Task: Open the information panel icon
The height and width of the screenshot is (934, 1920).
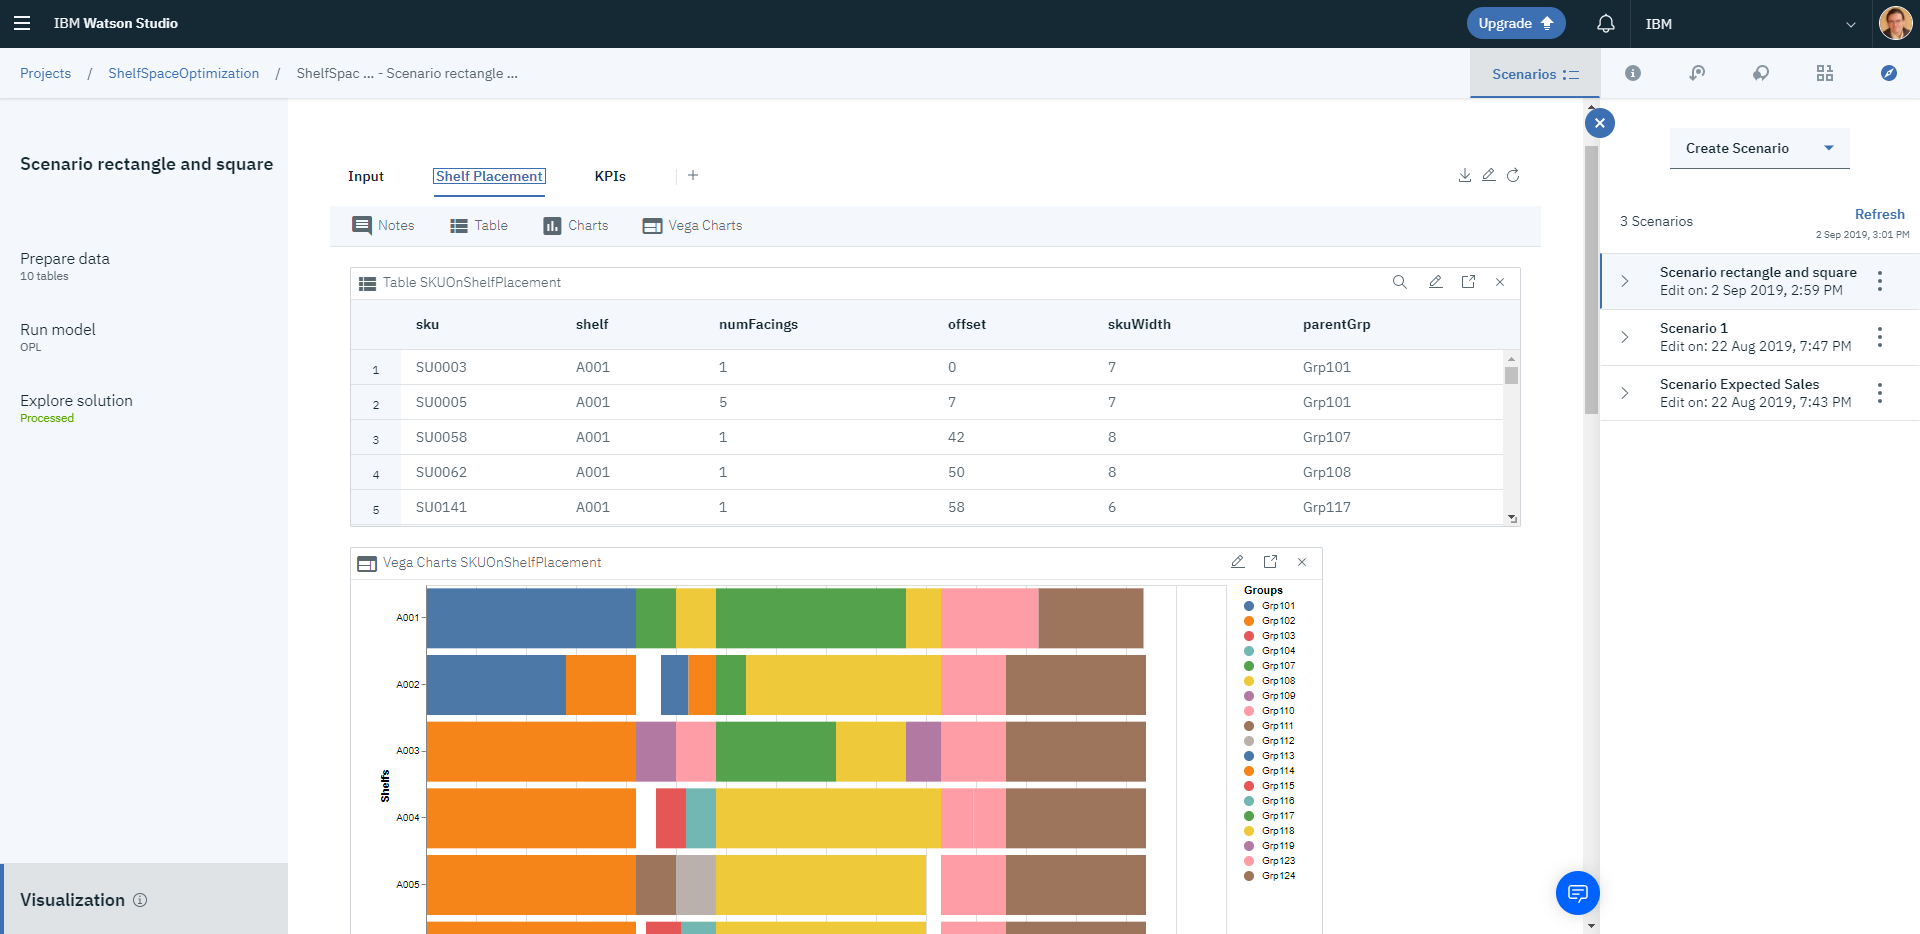Action: [1633, 73]
